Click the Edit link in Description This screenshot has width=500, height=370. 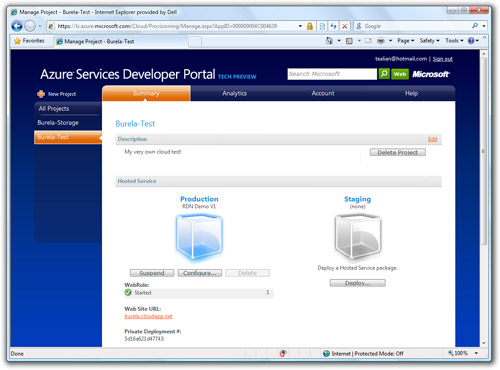tap(432, 139)
